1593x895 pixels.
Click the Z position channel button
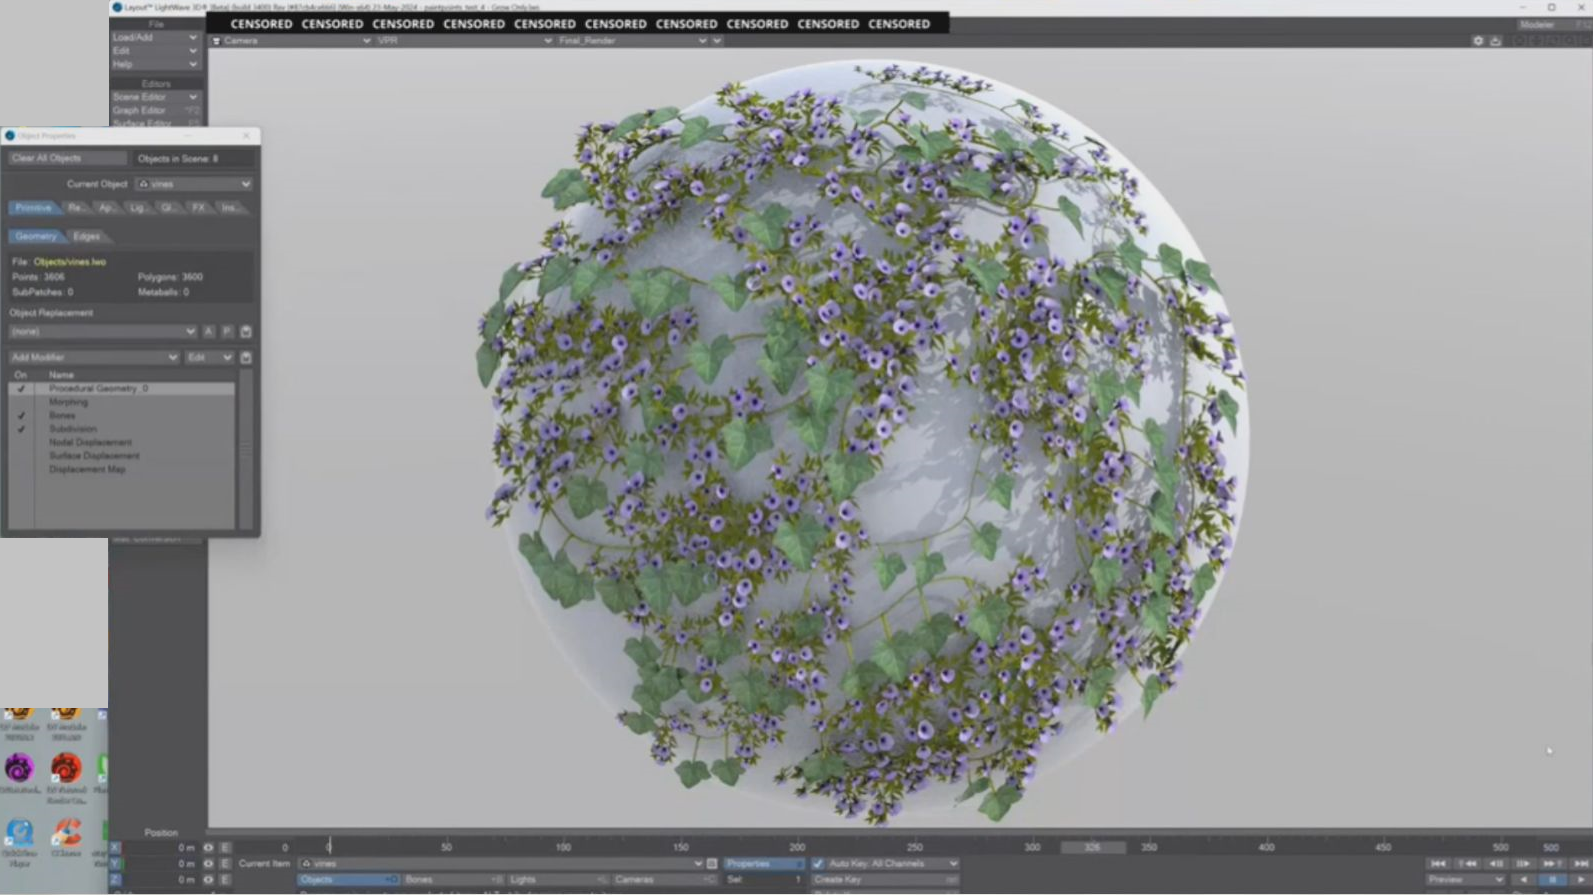point(115,880)
